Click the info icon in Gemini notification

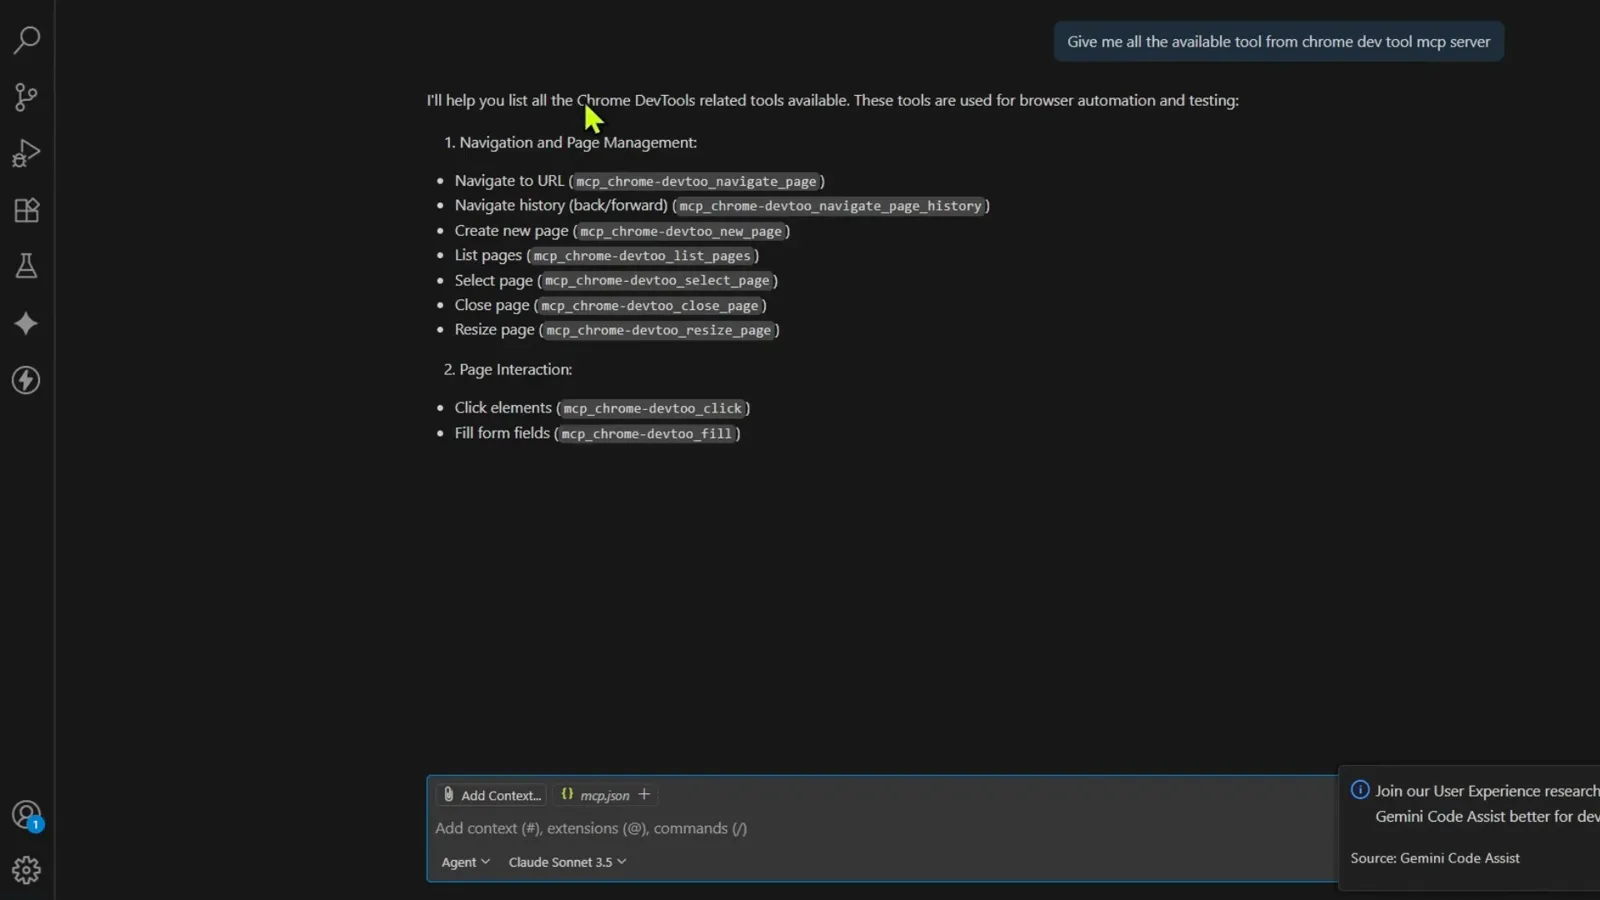pyautogui.click(x=1360, y=790)
